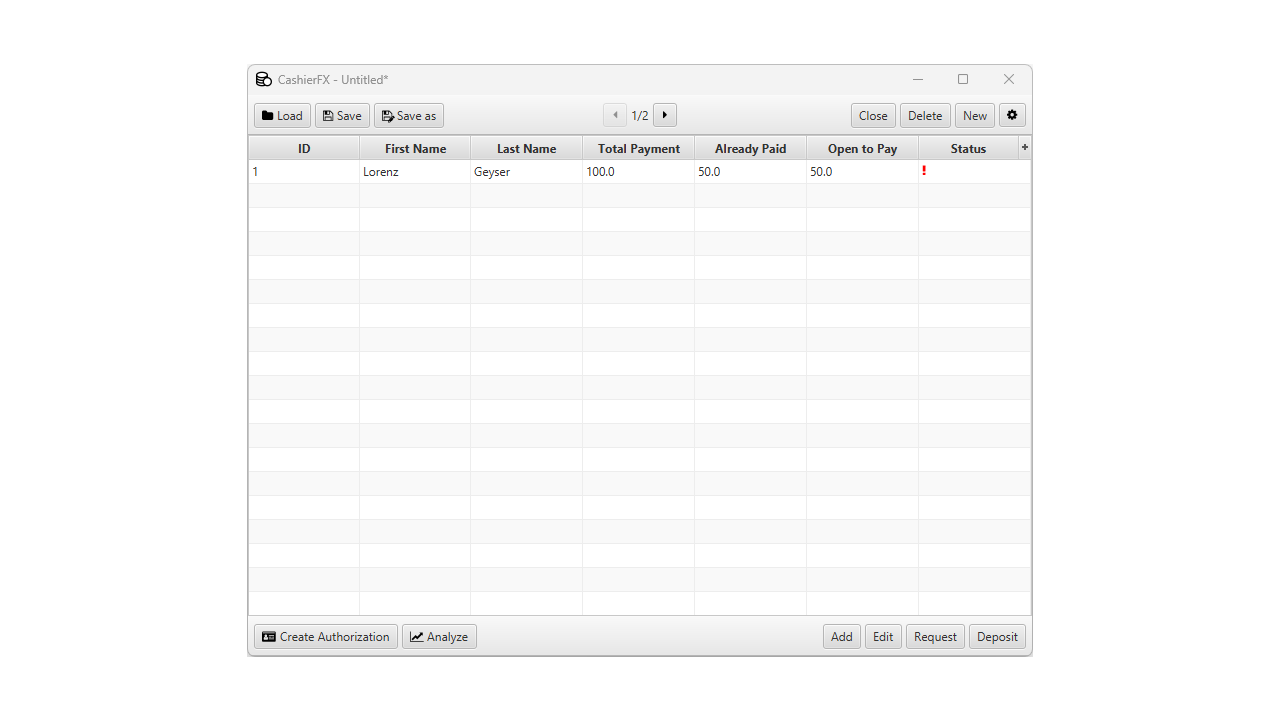This screenshot has height=720, width=1280.
Task: Click the red exclamation status icon
Action: pos(924,171)
